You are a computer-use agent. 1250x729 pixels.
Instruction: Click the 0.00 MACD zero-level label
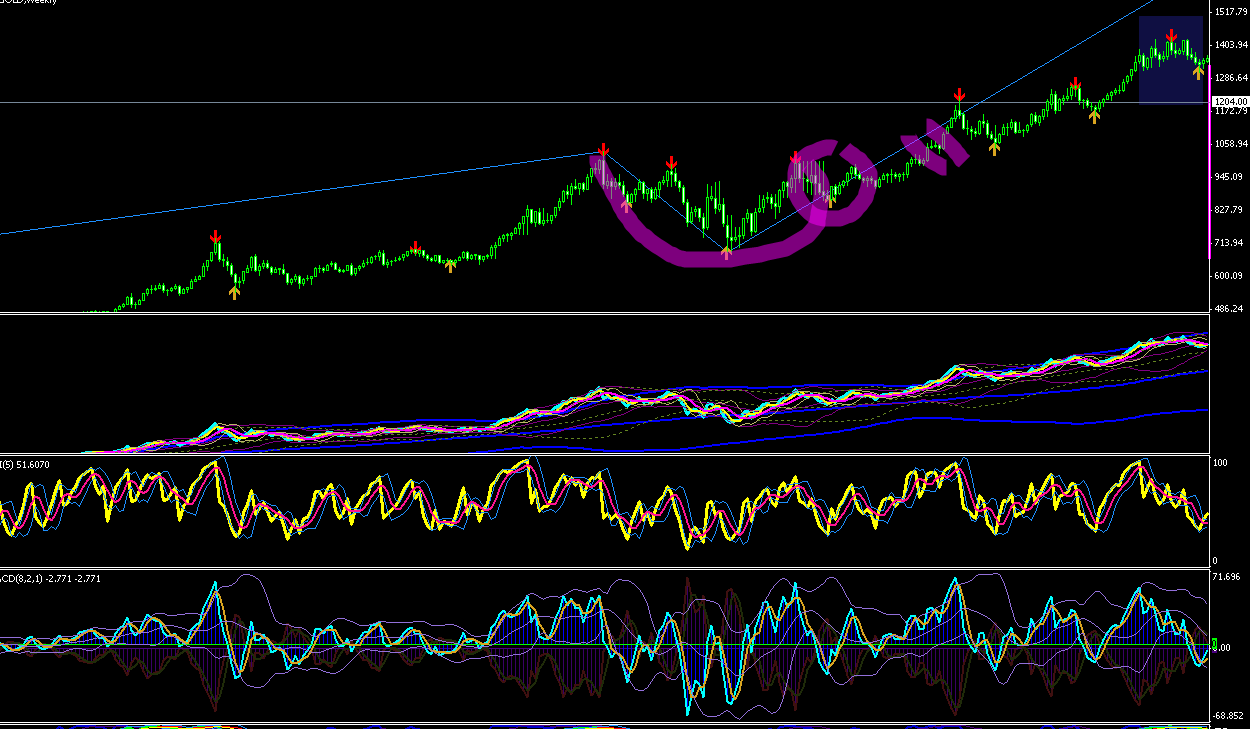(x=1221, y=650)
